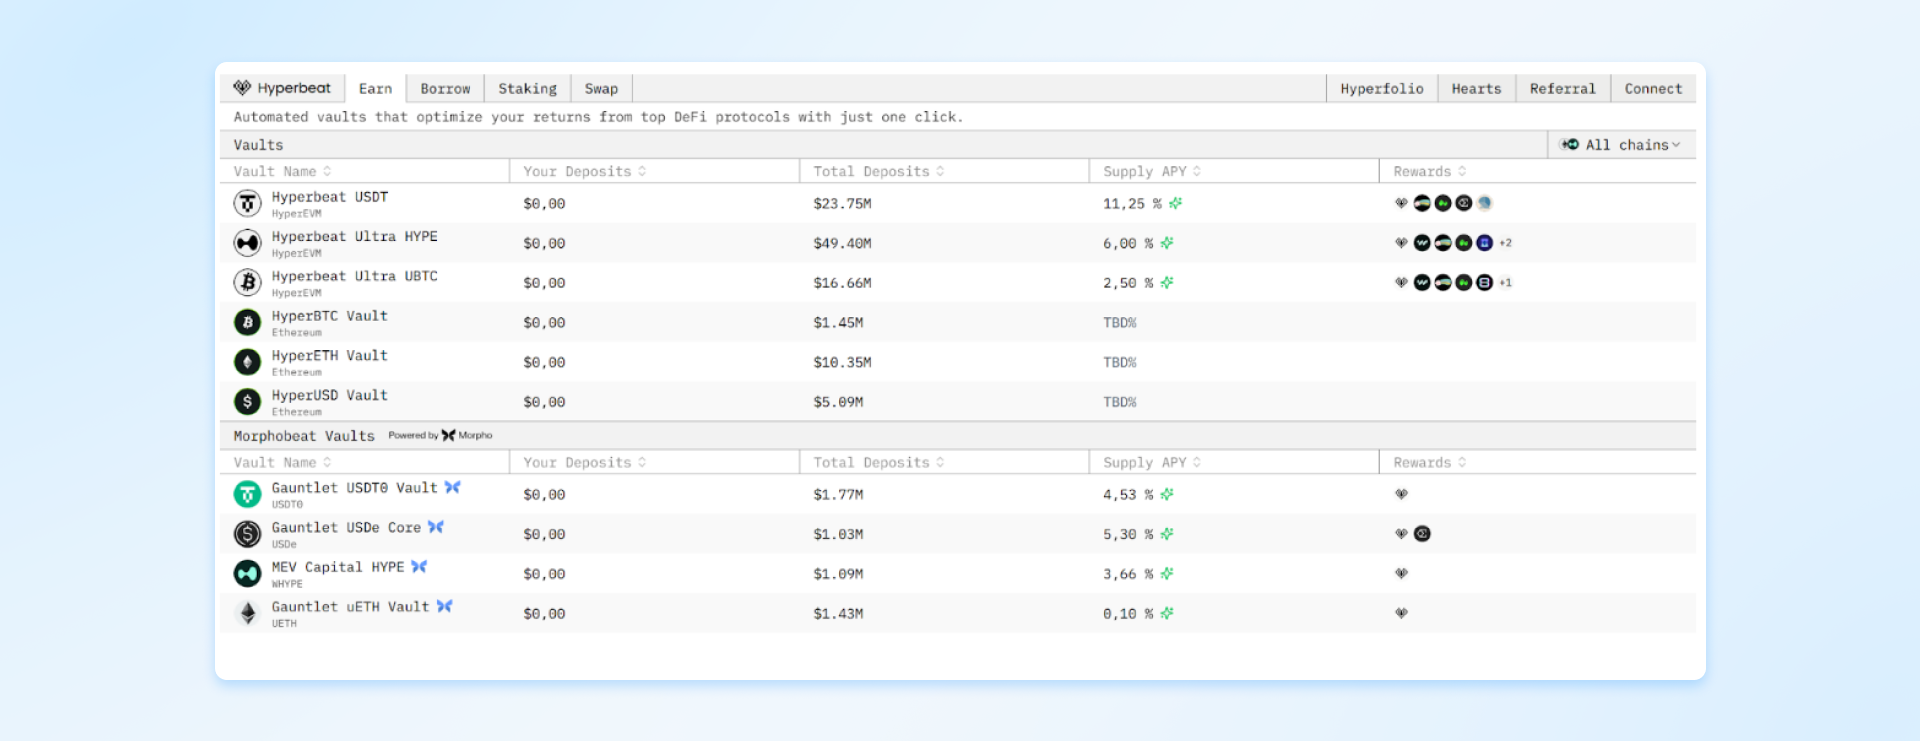Click the Hyperbeat Ultra UBTC bitcoin icon
Viewport: 1920px width, 741px height.
(x=247, y=282)
